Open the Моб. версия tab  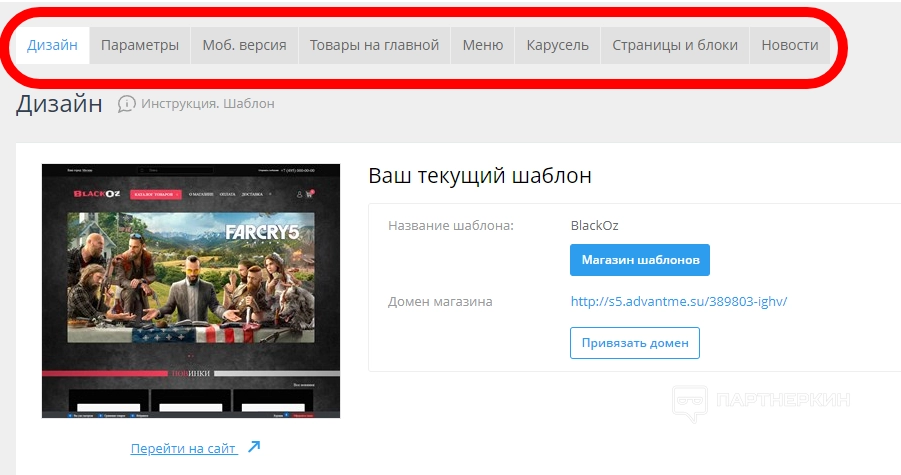244,45
